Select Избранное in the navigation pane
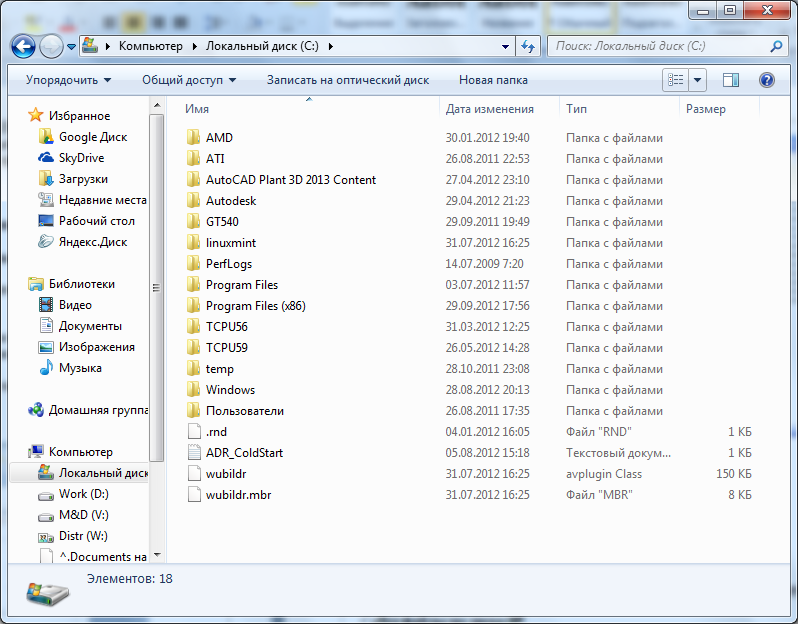 69,116
